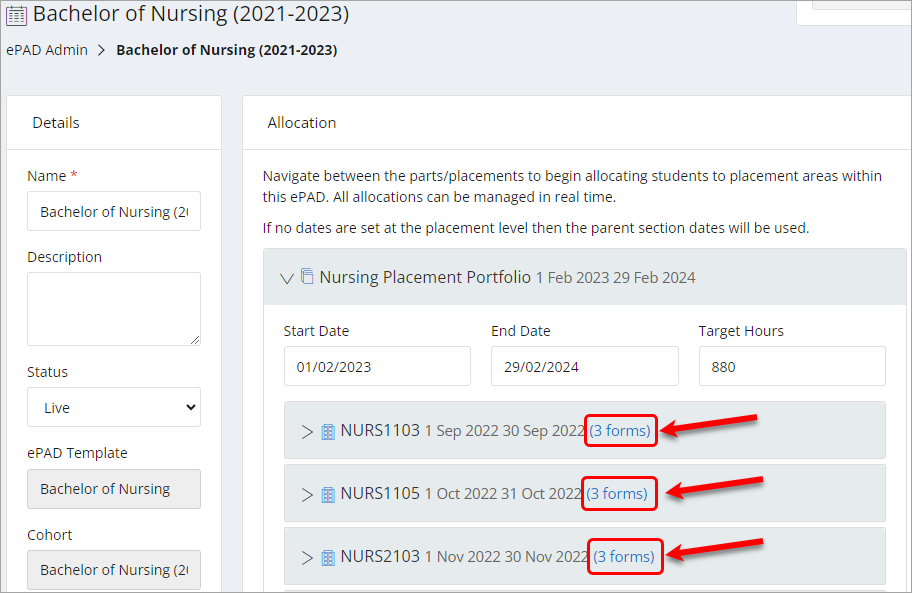Navigate to ePAD Admin via the breadcrumb
The height and width of the screenshot is (593, 912).
click(x=46, y=49)
